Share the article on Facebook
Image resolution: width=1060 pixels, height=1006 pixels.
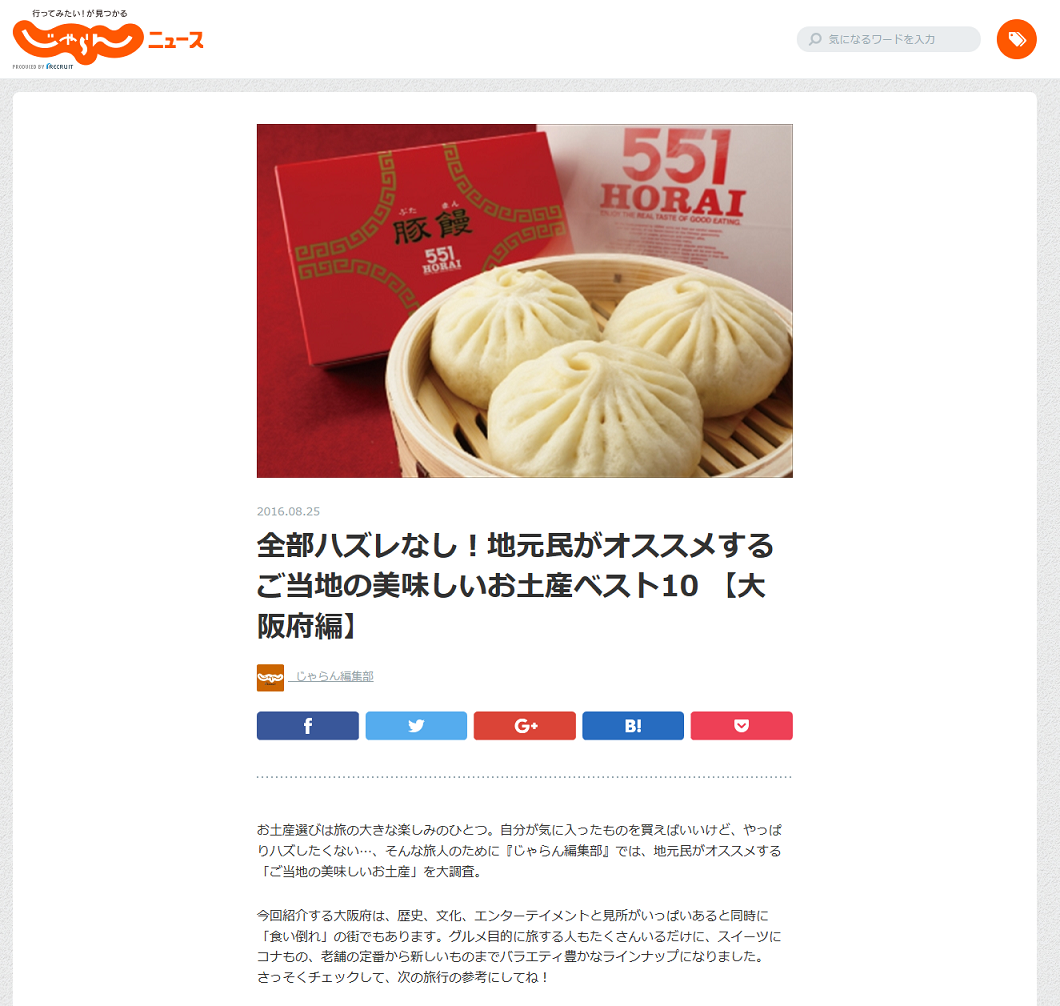(x=308, y=725)
